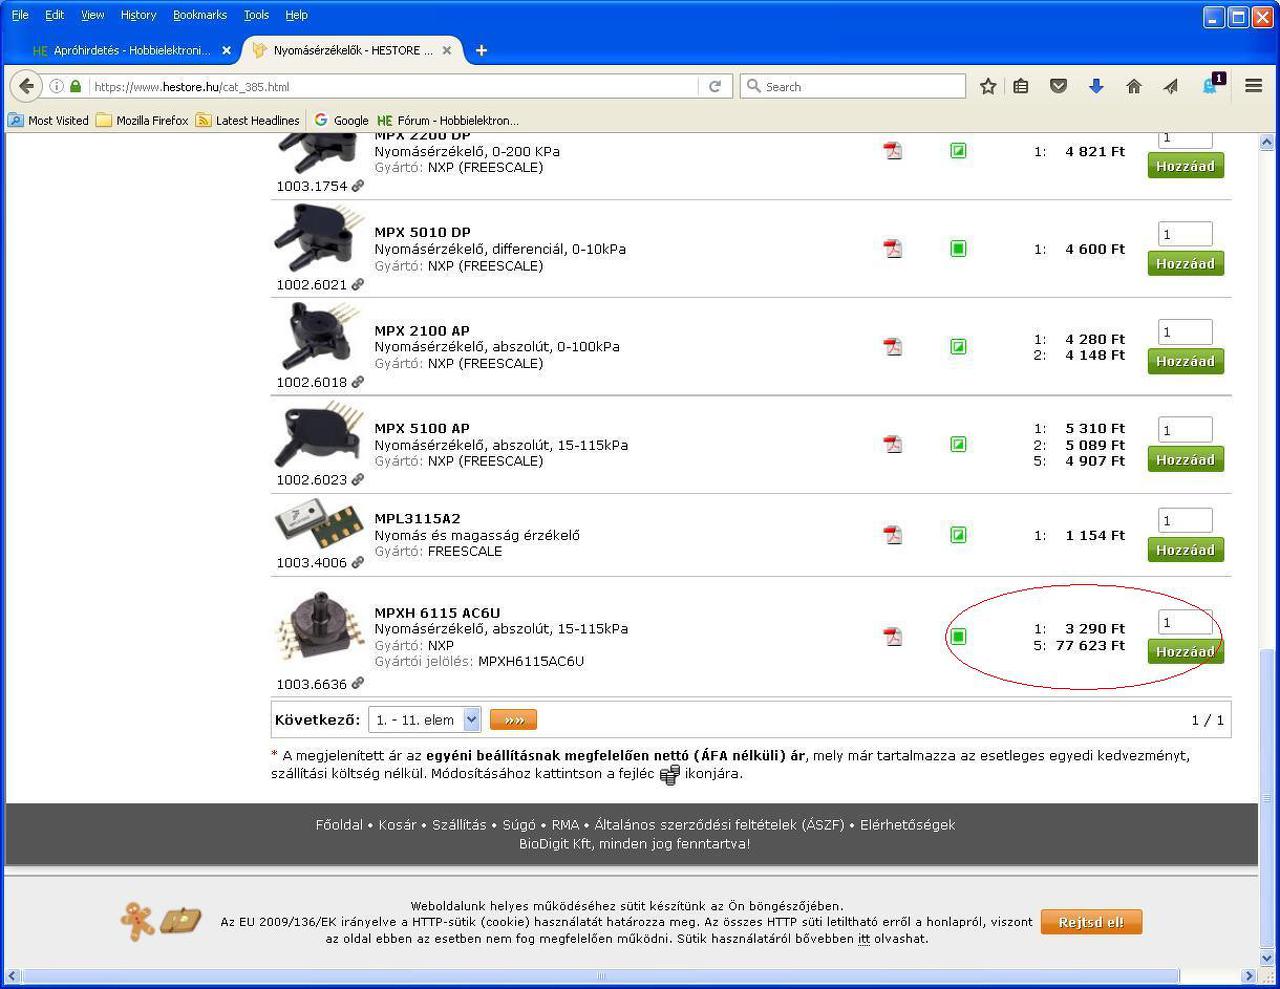
Task: Bookmark this page with the star icon
Action: (x=988, y=87)
